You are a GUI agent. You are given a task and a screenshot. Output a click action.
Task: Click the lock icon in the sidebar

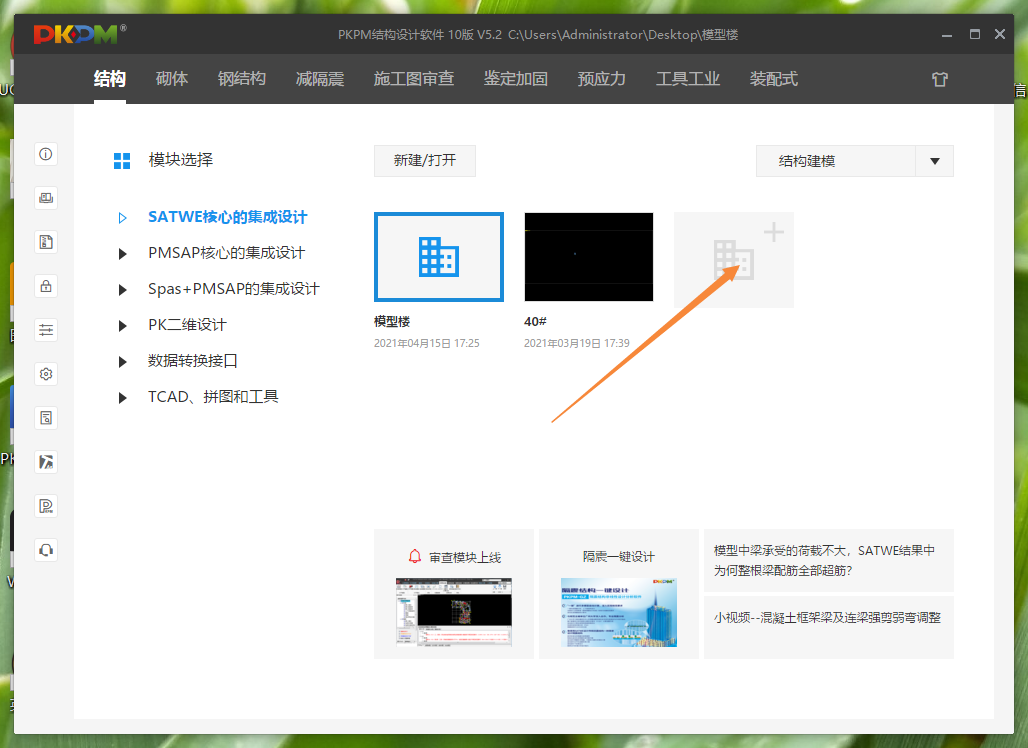pos(45,285)
